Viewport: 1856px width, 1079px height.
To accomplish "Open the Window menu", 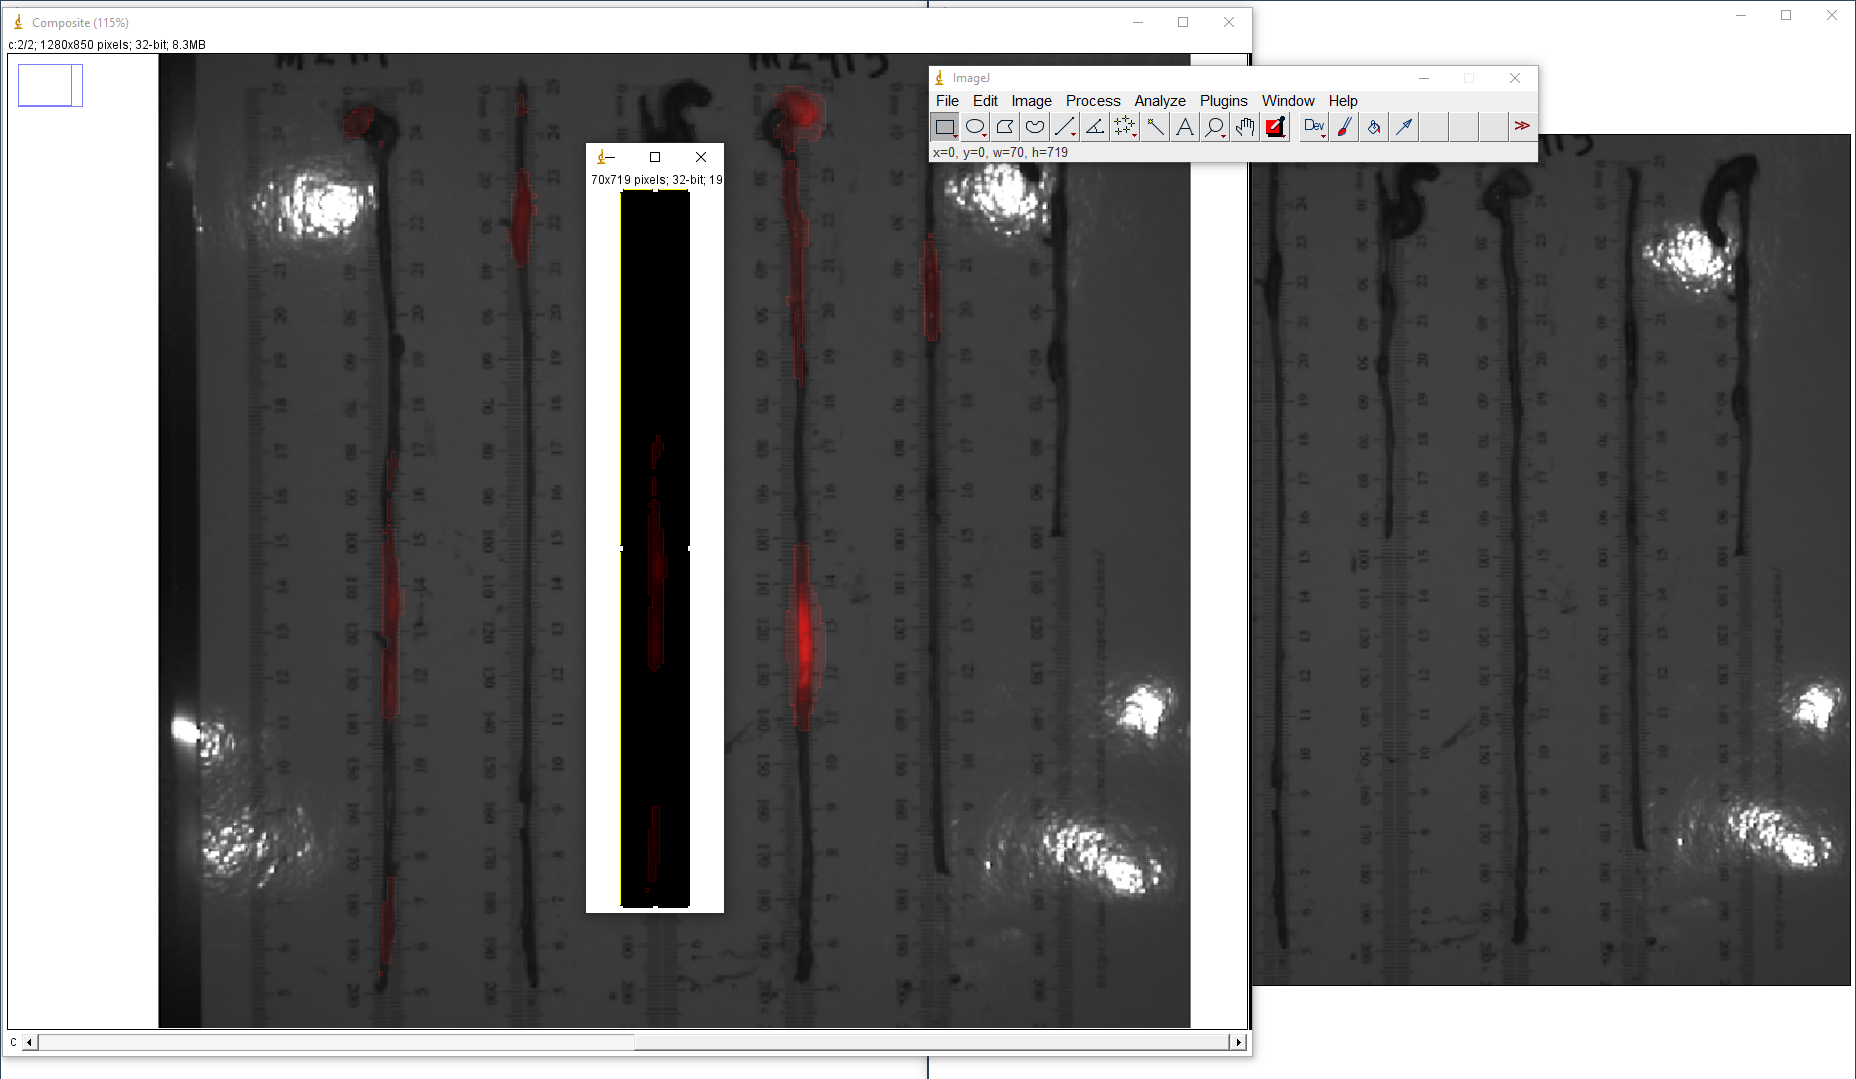I will click(x=1288, y=101).
